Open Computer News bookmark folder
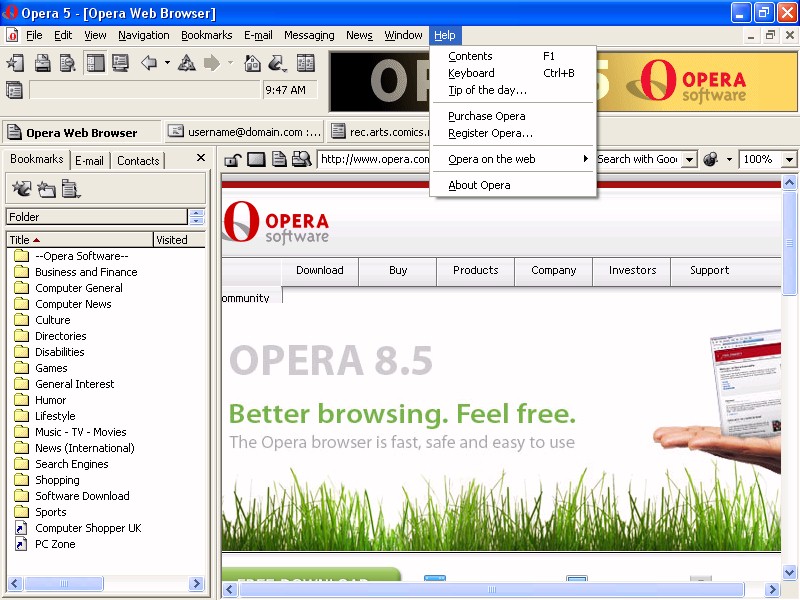Screen dimensions: 800x600 (73, 304)
